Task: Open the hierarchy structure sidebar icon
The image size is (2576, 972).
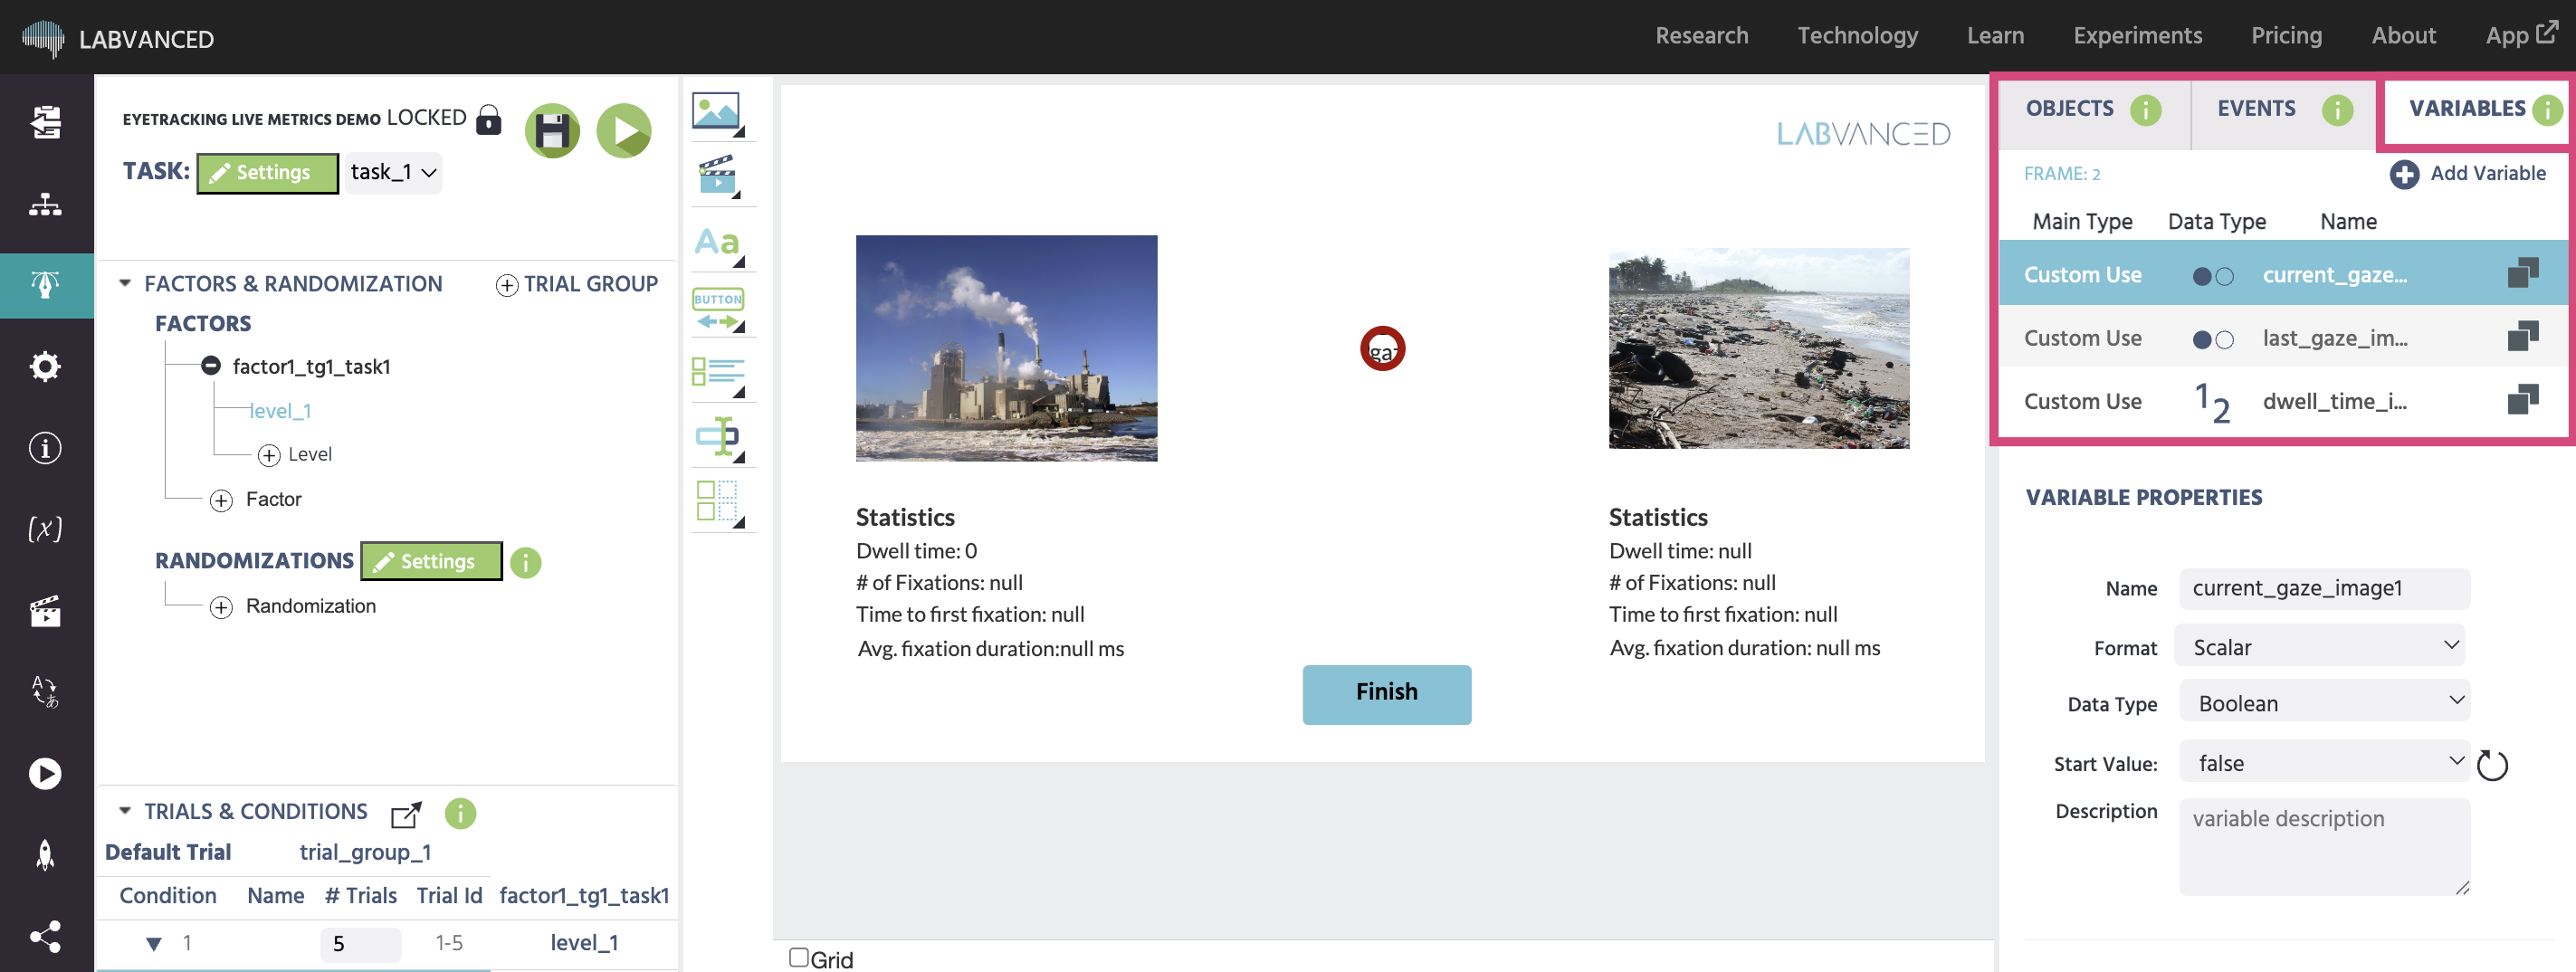Action: pos(45,205)
